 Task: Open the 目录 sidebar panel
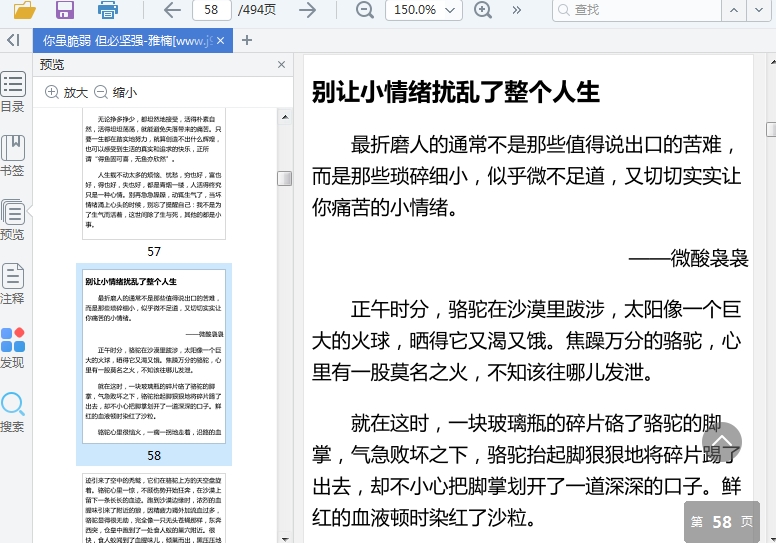click(x=13, y=93)
